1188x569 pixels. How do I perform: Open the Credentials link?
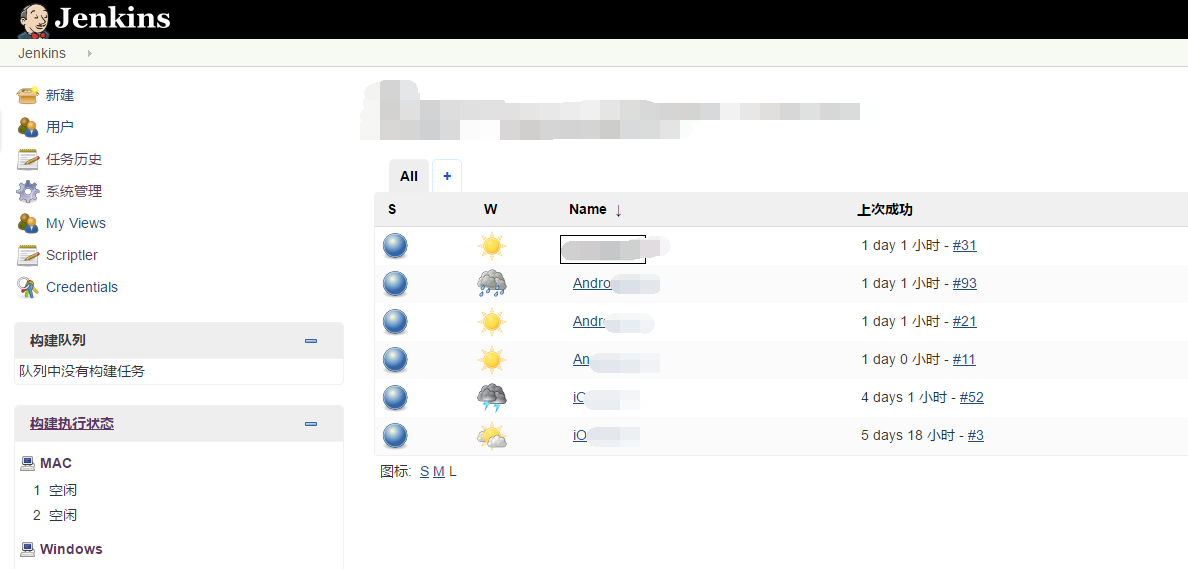tap(82, 287)
